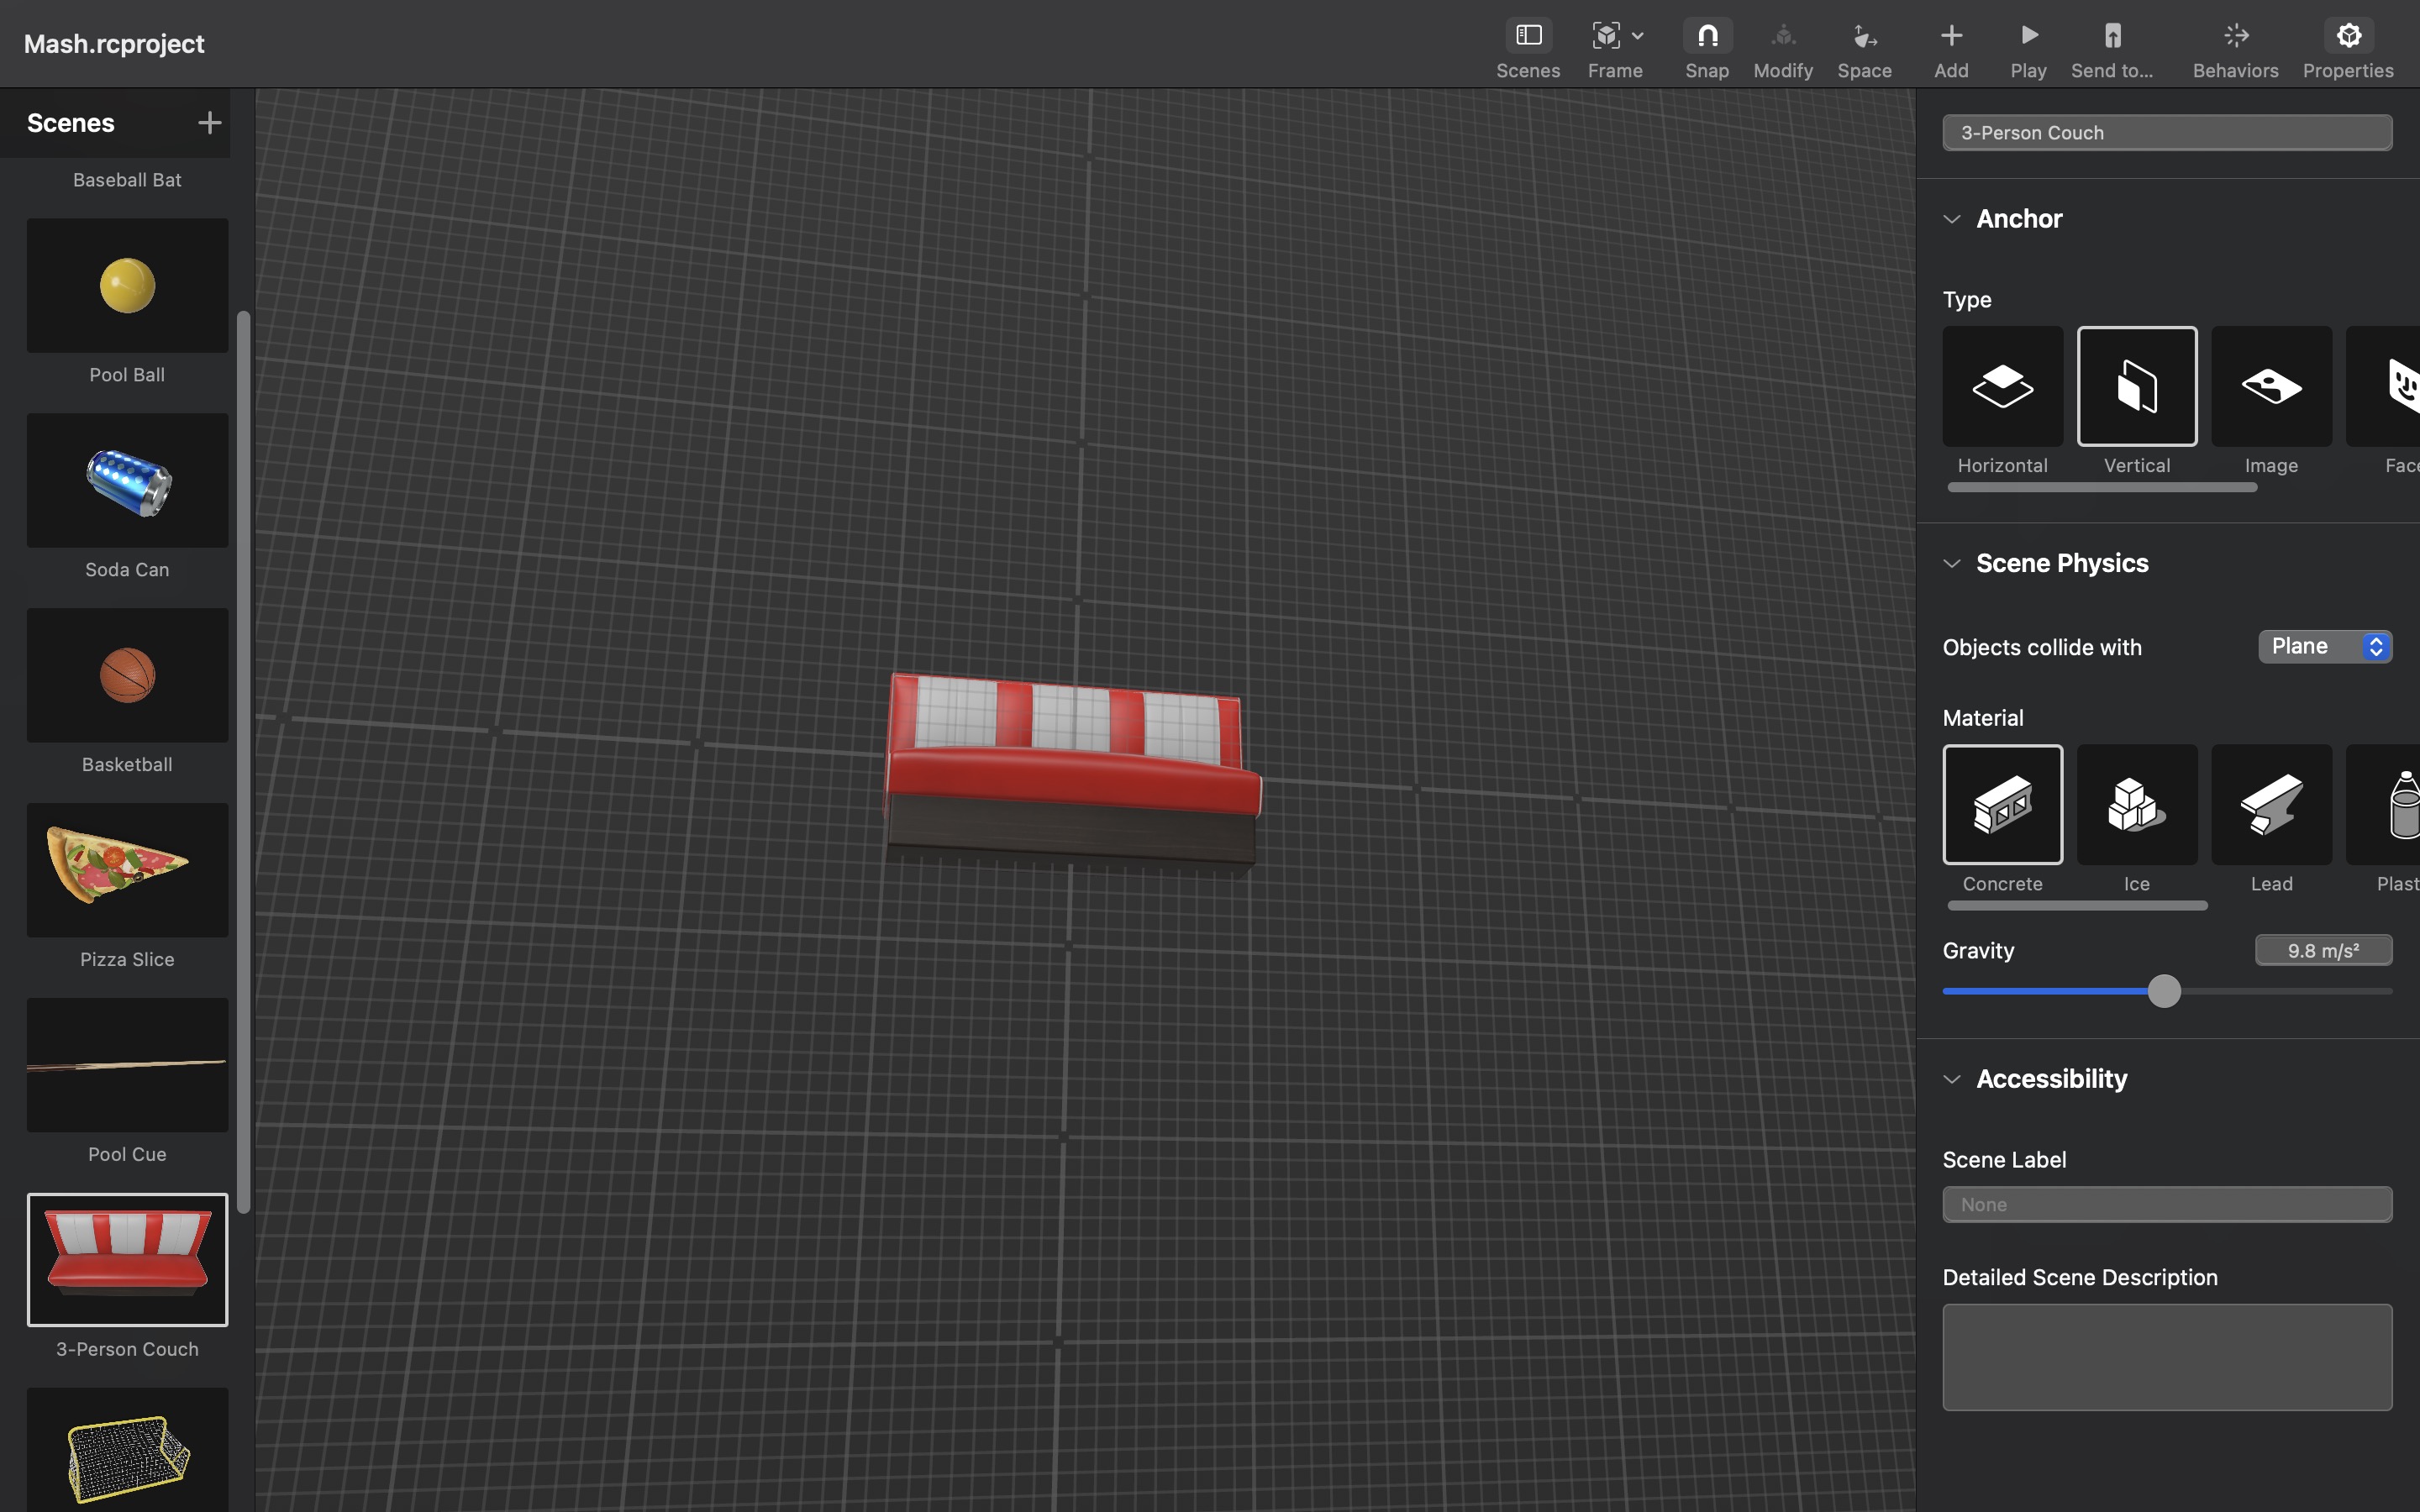Select Horizontal anchor type
The image size is (2420, 1512).
coord(2002,387)
